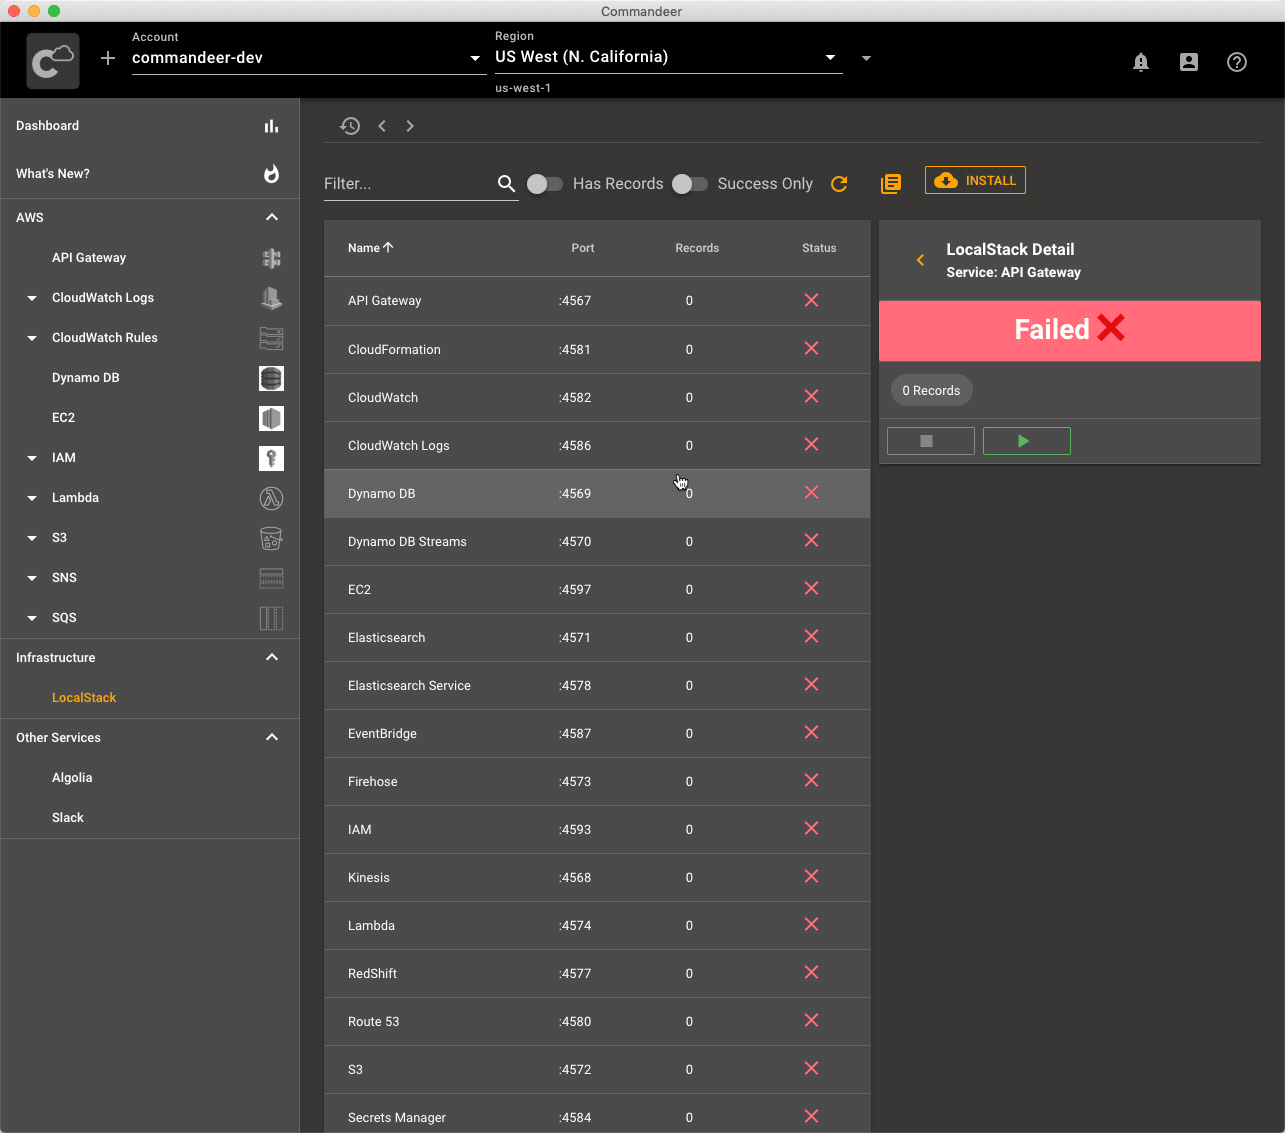Sort by Name column header

point(371,248)
